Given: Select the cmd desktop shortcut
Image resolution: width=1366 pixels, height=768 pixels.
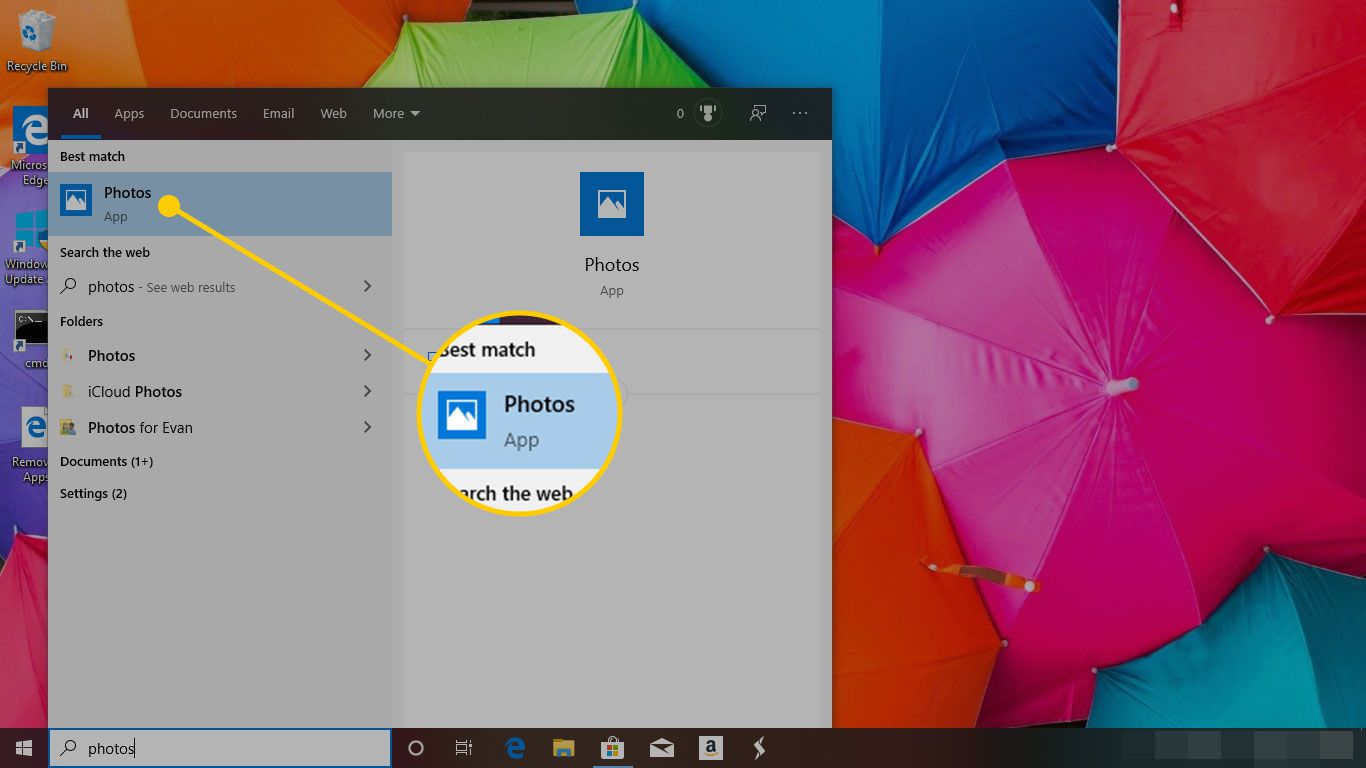Looking at the screenshot, I should 31,340.
